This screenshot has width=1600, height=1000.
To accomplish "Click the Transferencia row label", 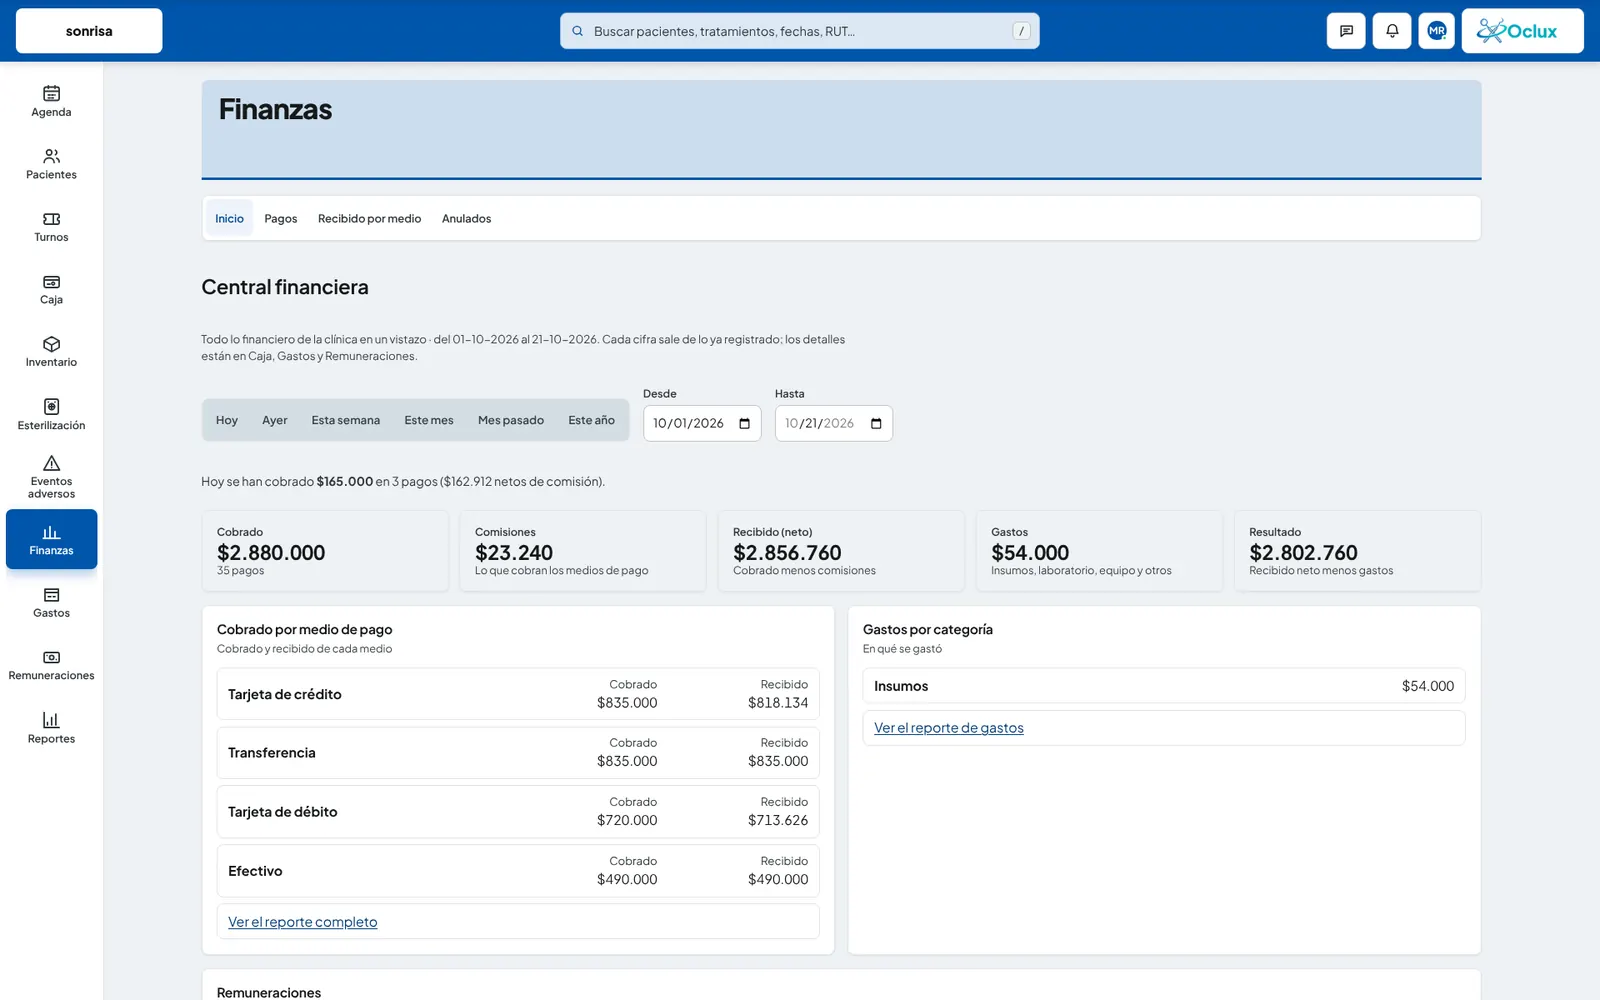I will click(x=272, y=753).
